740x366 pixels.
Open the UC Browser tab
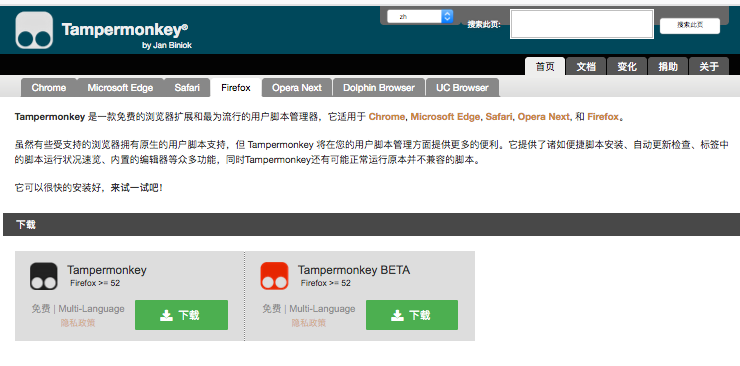click(462, 88)
